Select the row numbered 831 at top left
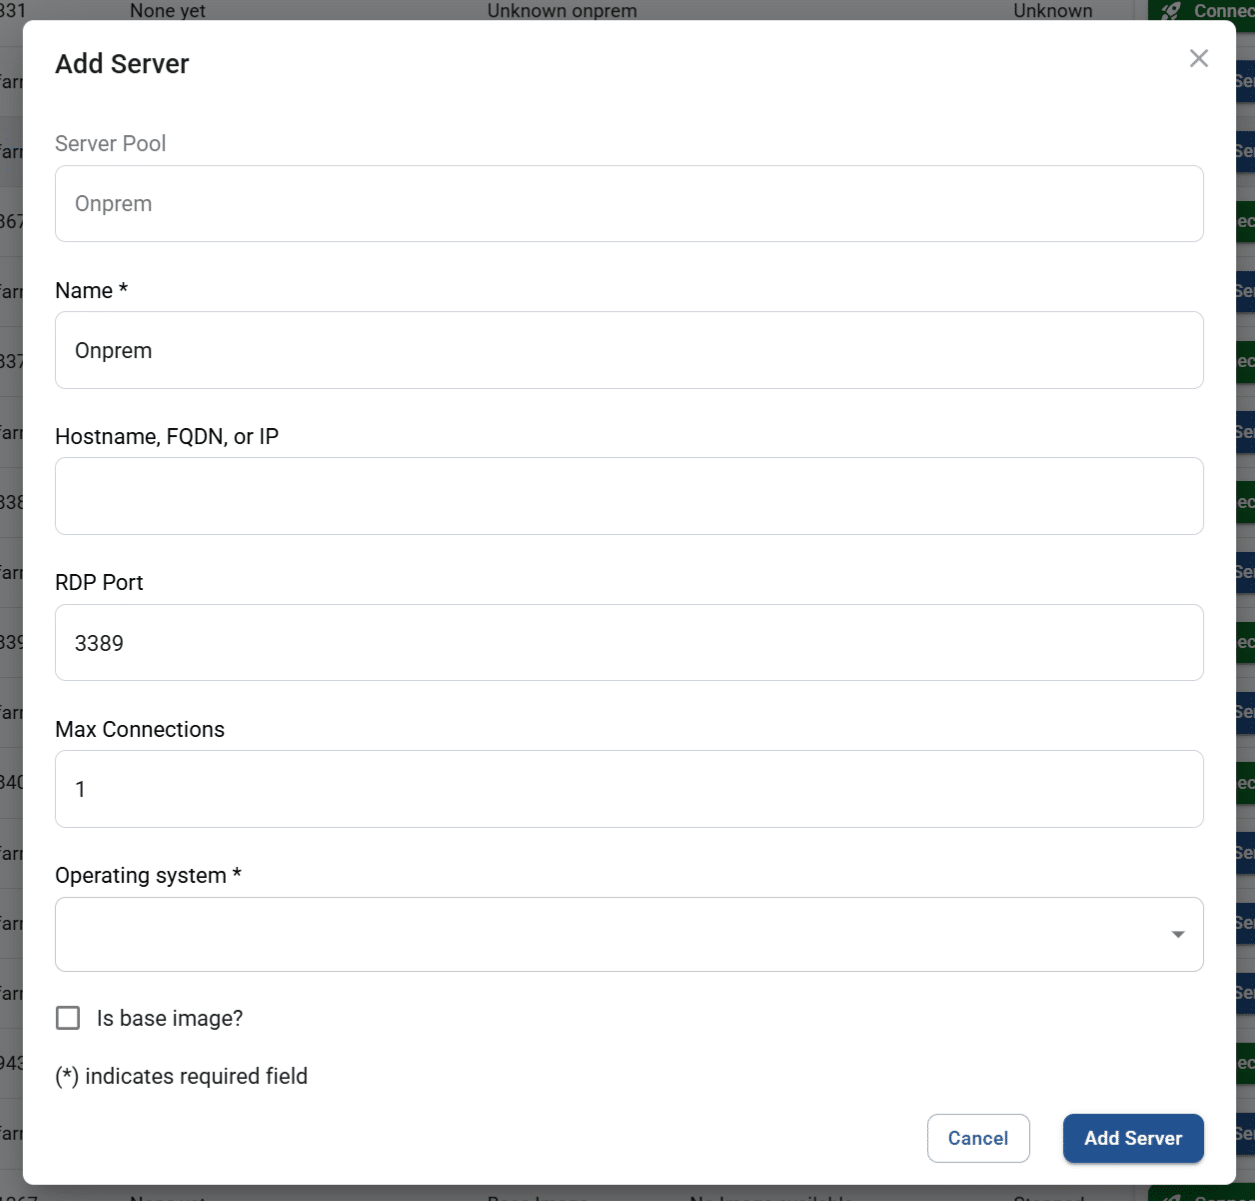The image size is (1255, 1201). pos(8,10)
